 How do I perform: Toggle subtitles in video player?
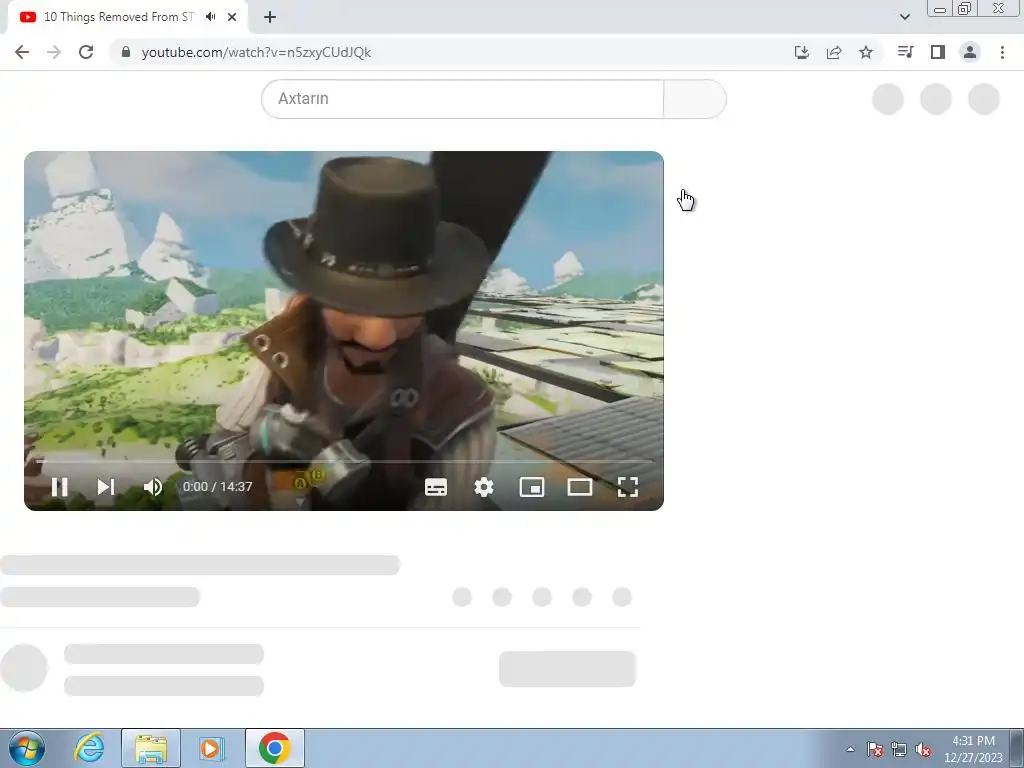click(x=436, y=487)
